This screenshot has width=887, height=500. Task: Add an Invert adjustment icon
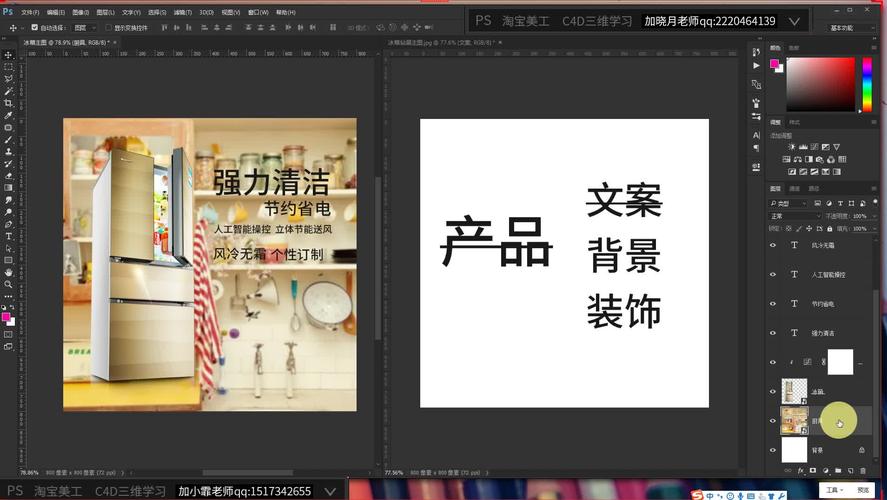pos(792,172)
